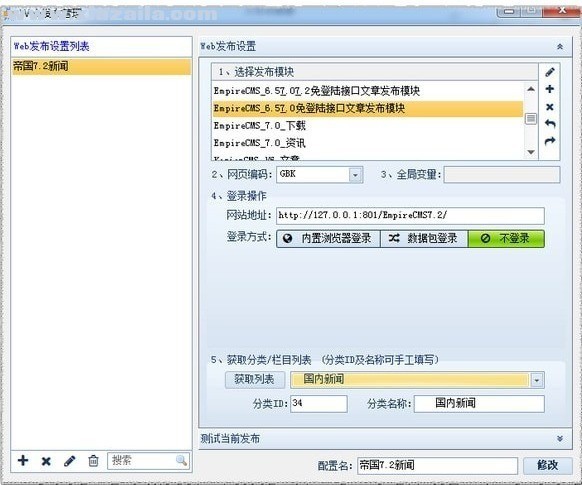
Task: Click the 修改 button
Action: click(547, 465)
